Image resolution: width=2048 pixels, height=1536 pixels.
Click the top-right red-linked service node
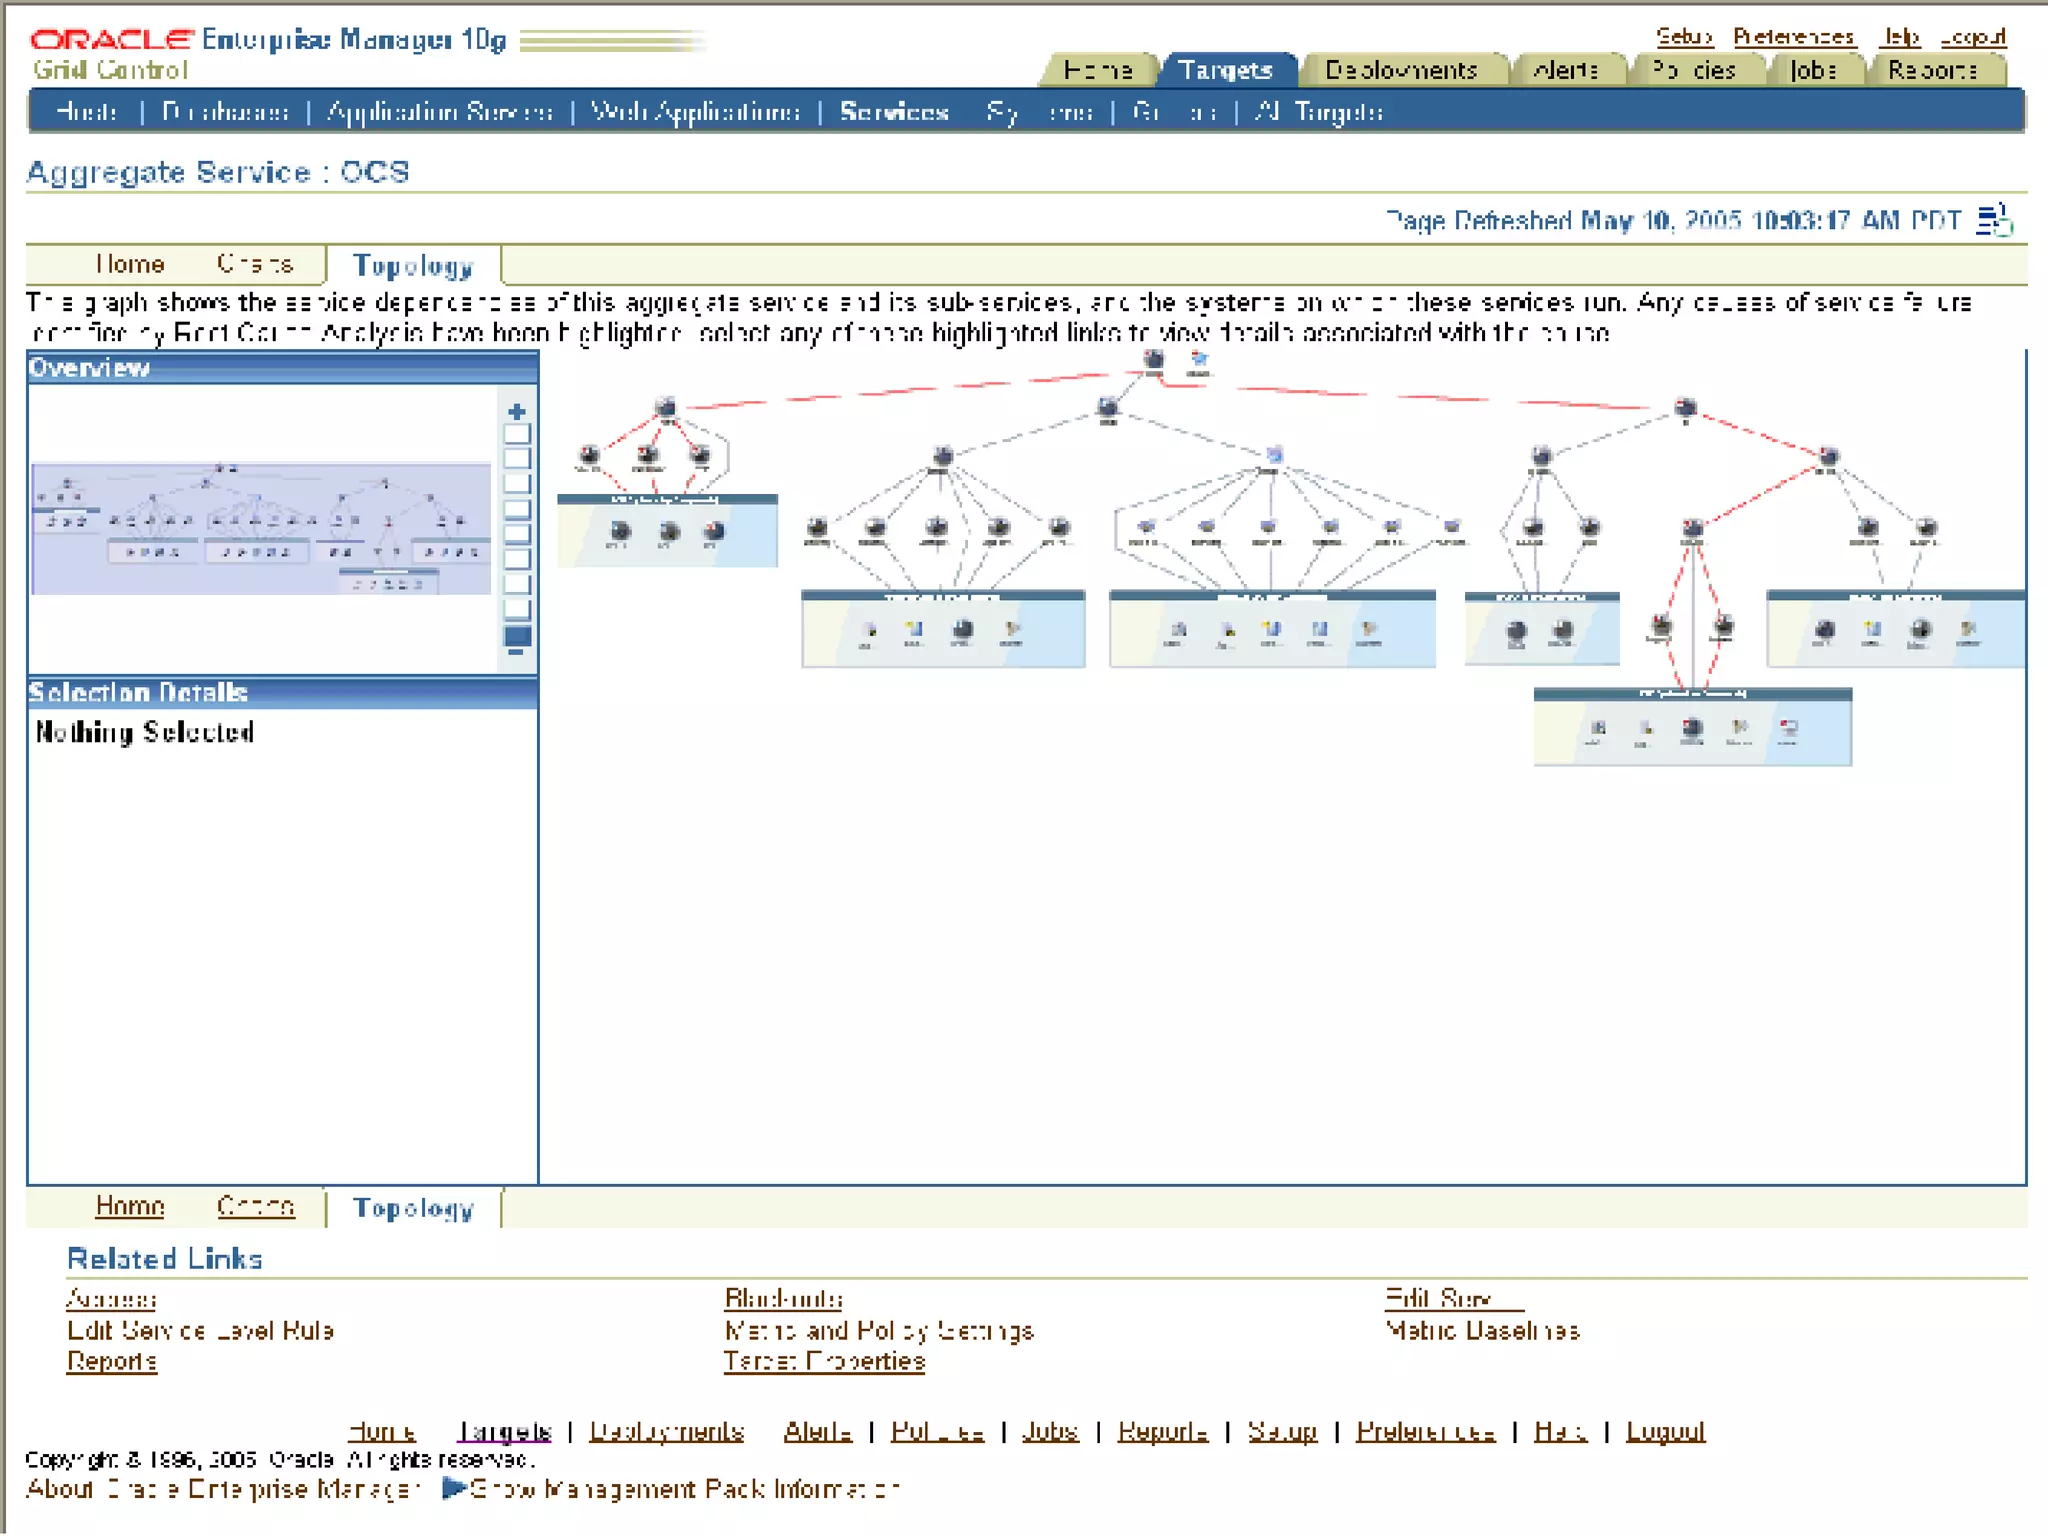tap(1685, 408)
